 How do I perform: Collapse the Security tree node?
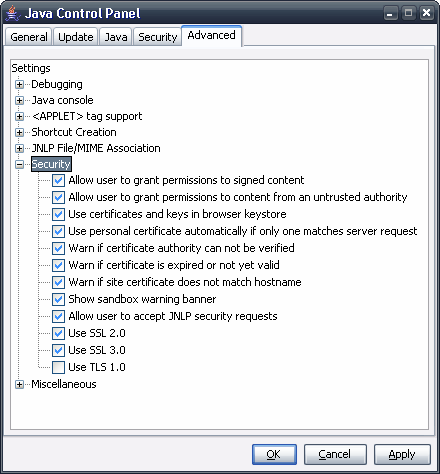19,164
